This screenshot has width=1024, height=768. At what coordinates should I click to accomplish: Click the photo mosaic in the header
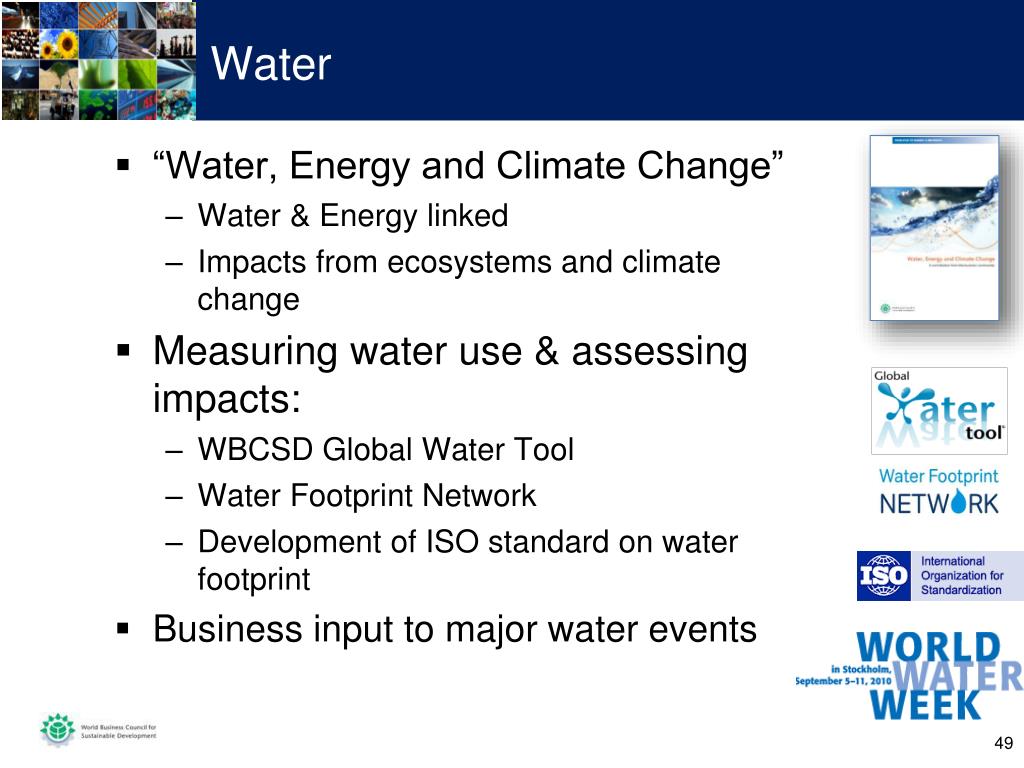pos(98,60)
